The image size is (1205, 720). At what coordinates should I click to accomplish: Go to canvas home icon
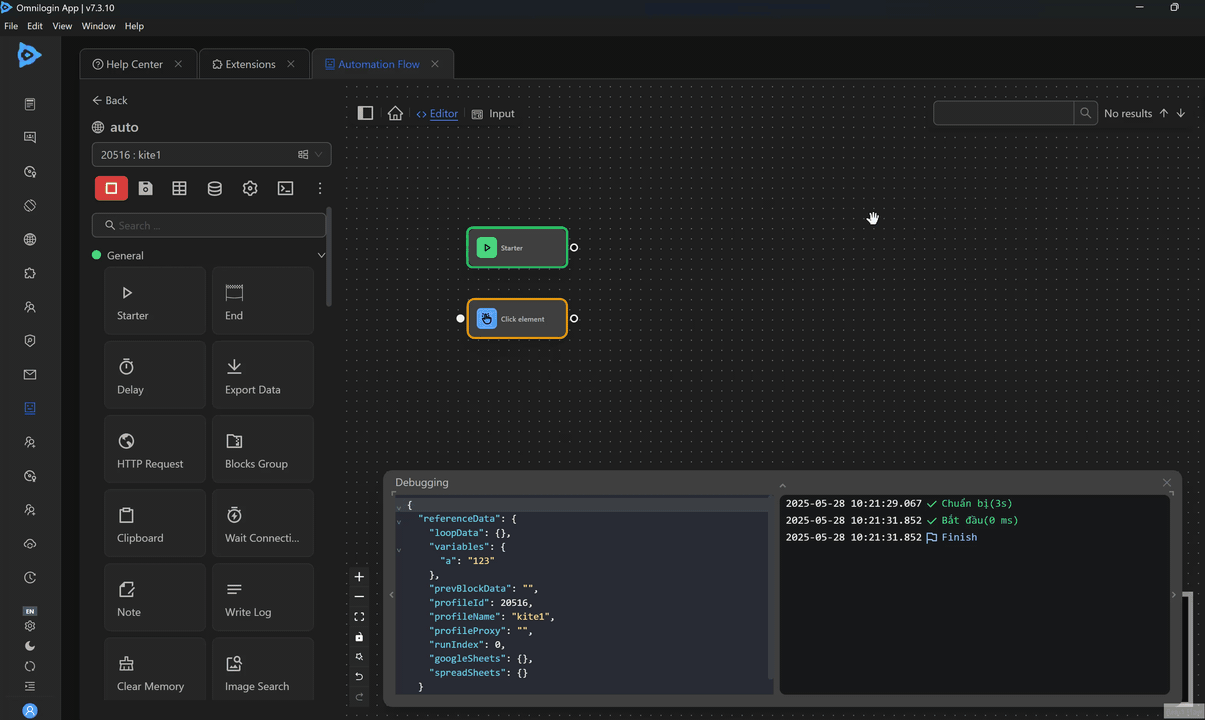(x=395, y=114)
